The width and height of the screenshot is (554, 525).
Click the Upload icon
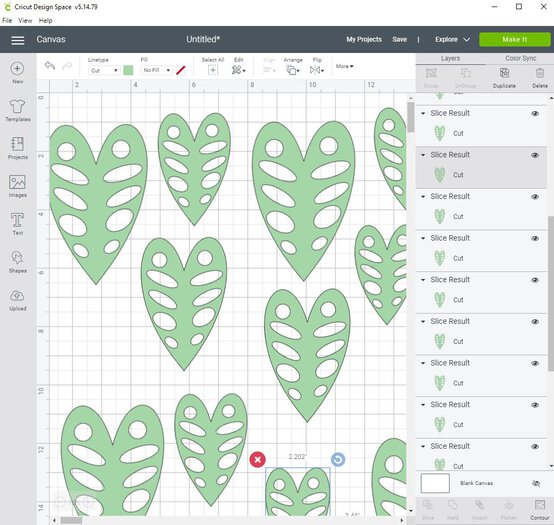(x=17, y=296)
